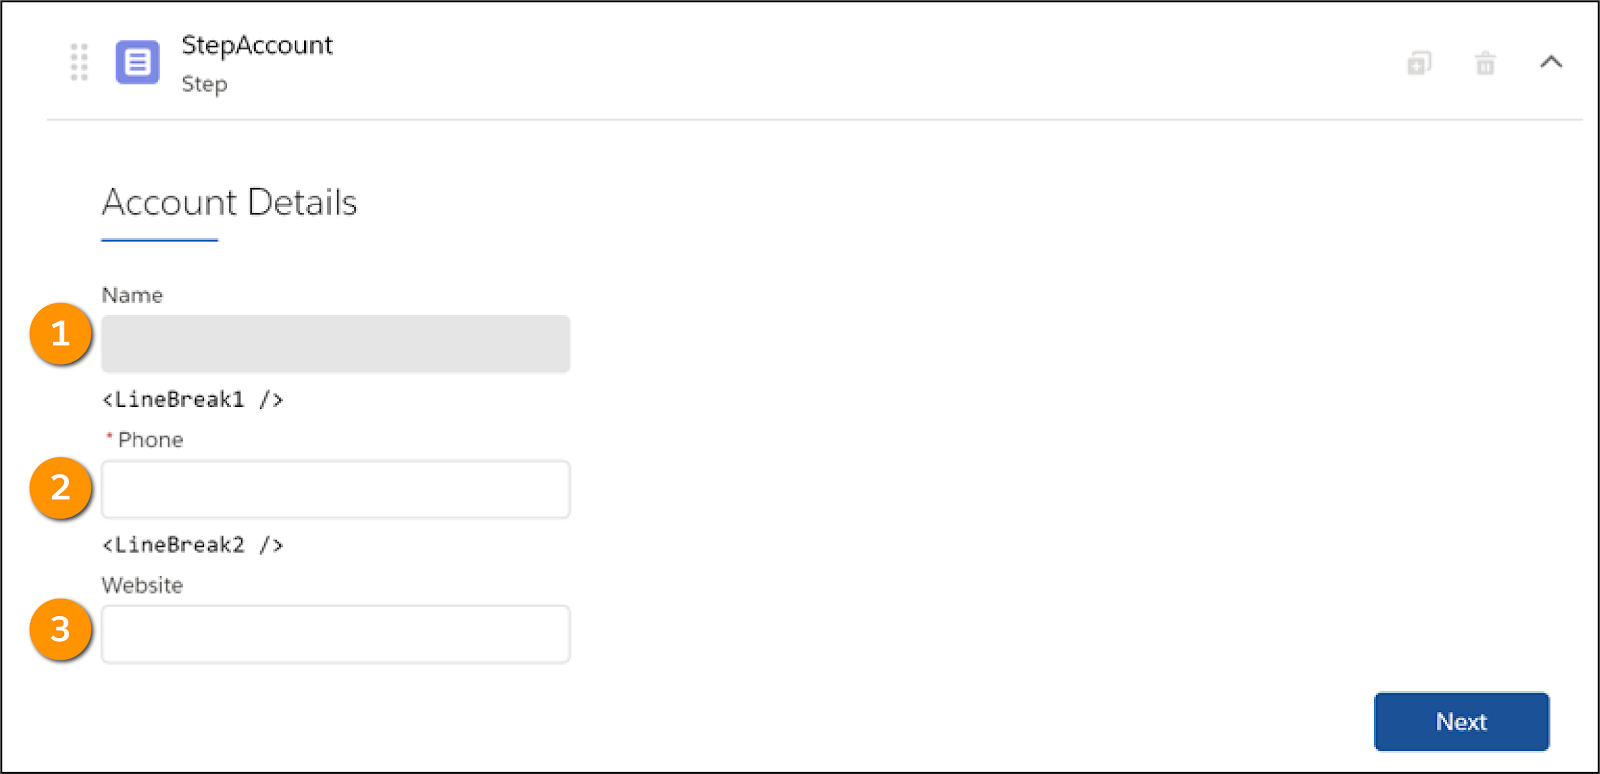Click the delete trash icon
1600x774 pixels.
pos(1485,62)
